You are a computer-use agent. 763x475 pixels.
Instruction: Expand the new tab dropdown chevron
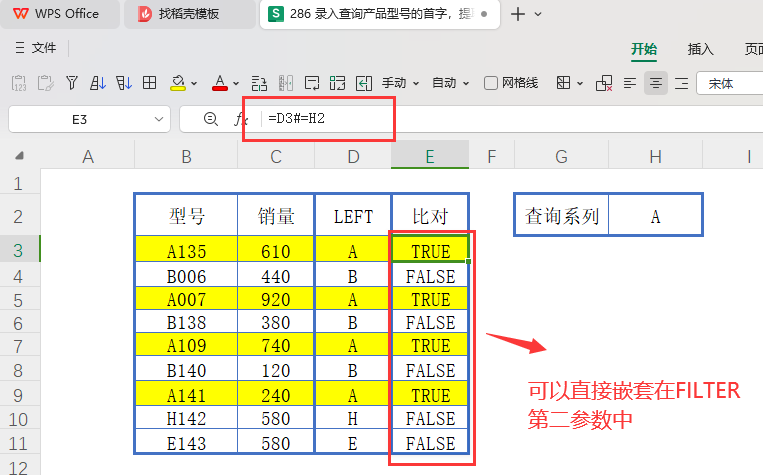pos(538,14)
